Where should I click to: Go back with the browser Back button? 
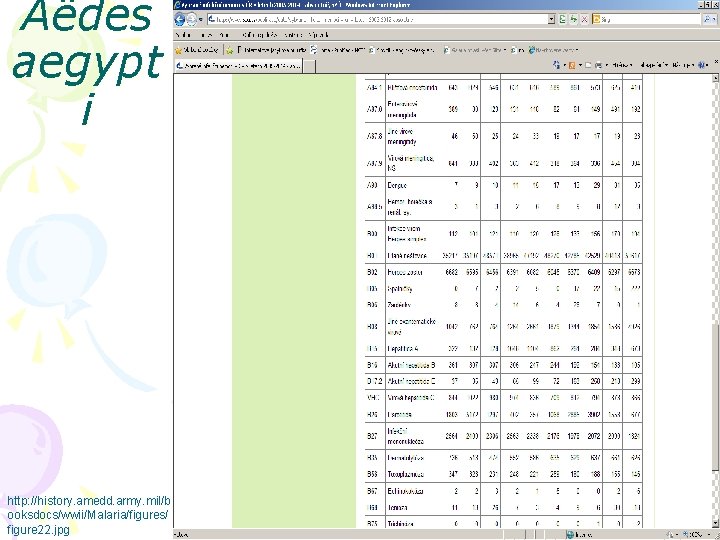[180, 19]
